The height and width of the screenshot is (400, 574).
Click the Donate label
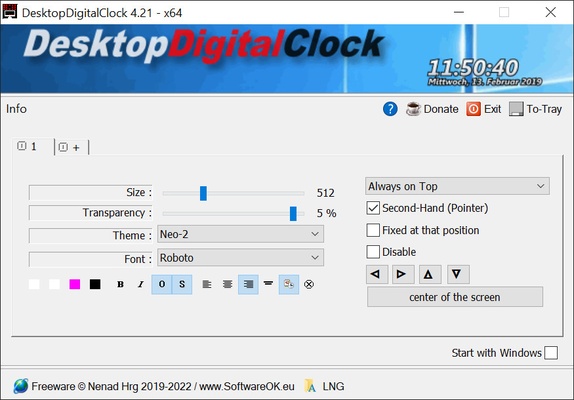pyautogui.click(x=441, y=109)
